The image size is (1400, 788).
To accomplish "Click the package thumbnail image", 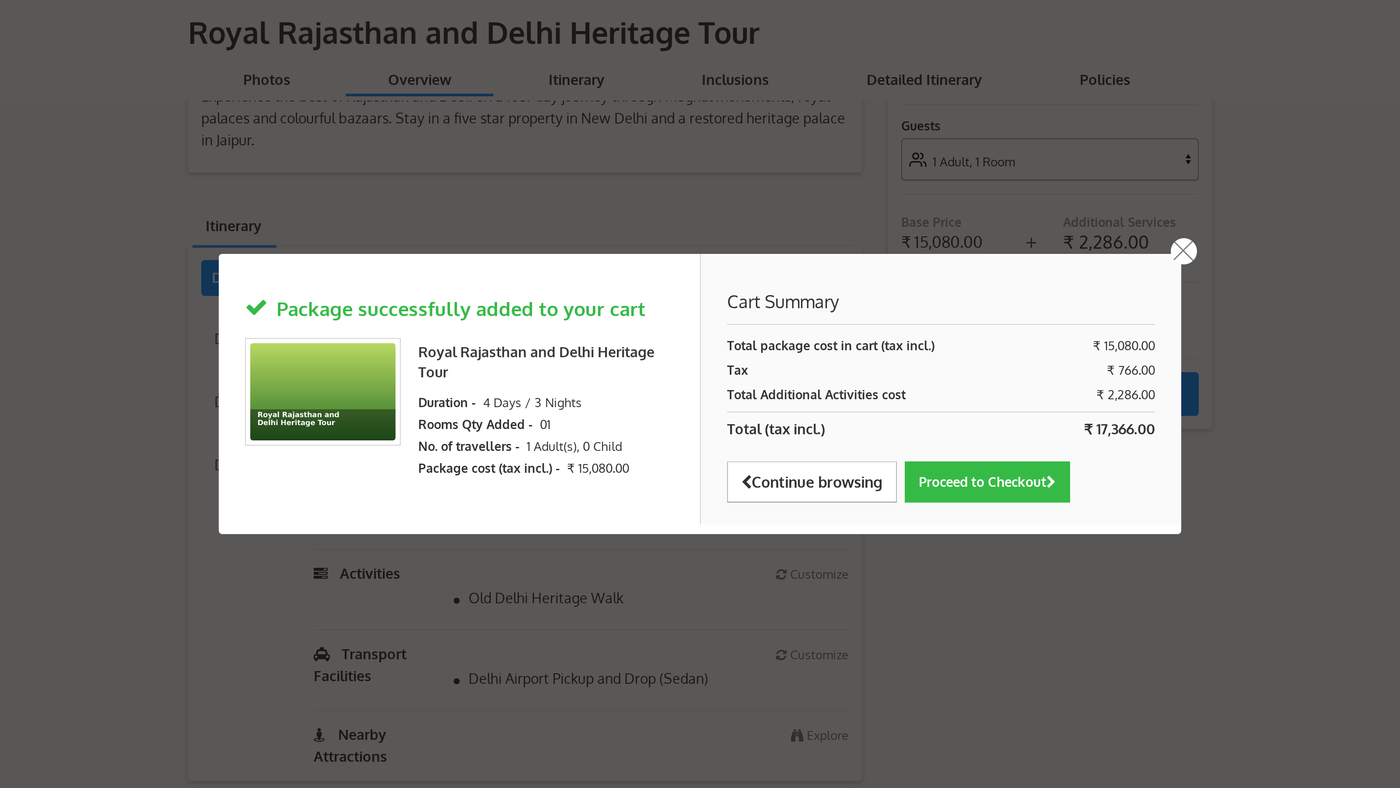I will [x=323, y=392].
